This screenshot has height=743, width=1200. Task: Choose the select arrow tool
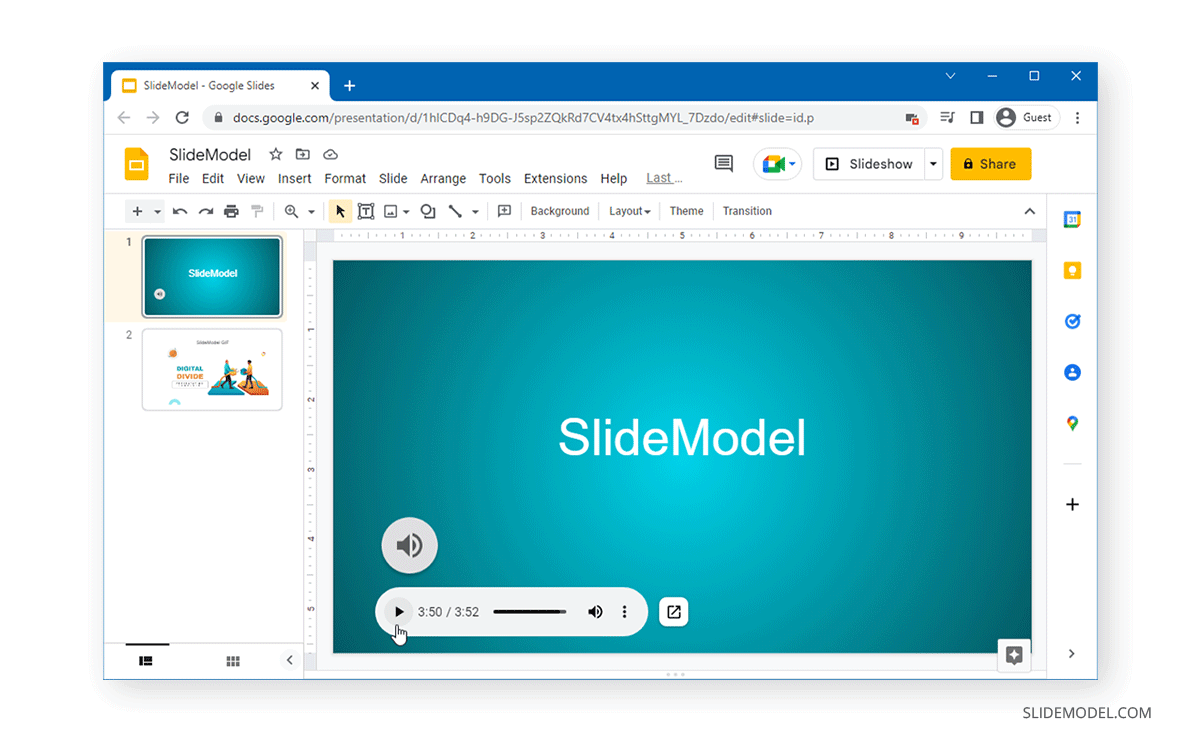pyautogui.click(x=340, y=211)
